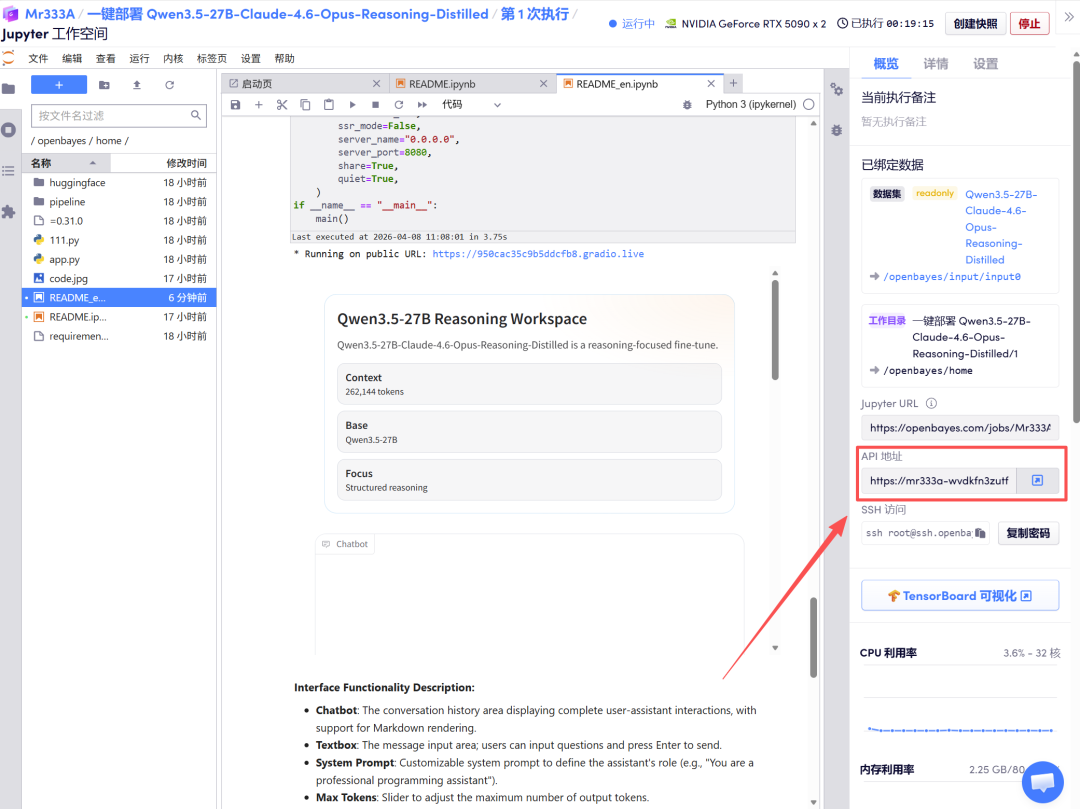Open TensorBoard 可视化
Viewport: 1080px width, 809px height.
[x=959, y=596]
